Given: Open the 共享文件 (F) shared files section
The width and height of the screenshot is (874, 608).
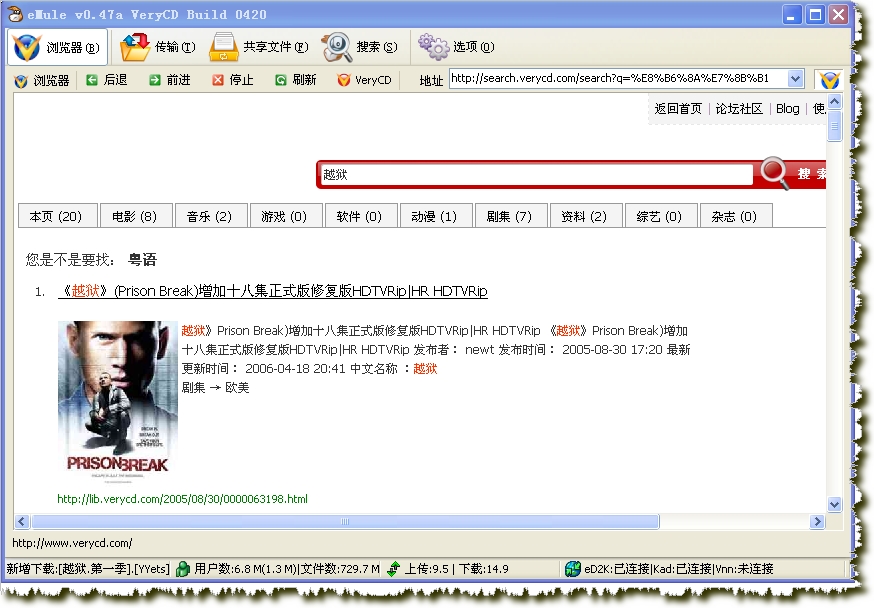Looking at the screenshot, I should [259, 47].
